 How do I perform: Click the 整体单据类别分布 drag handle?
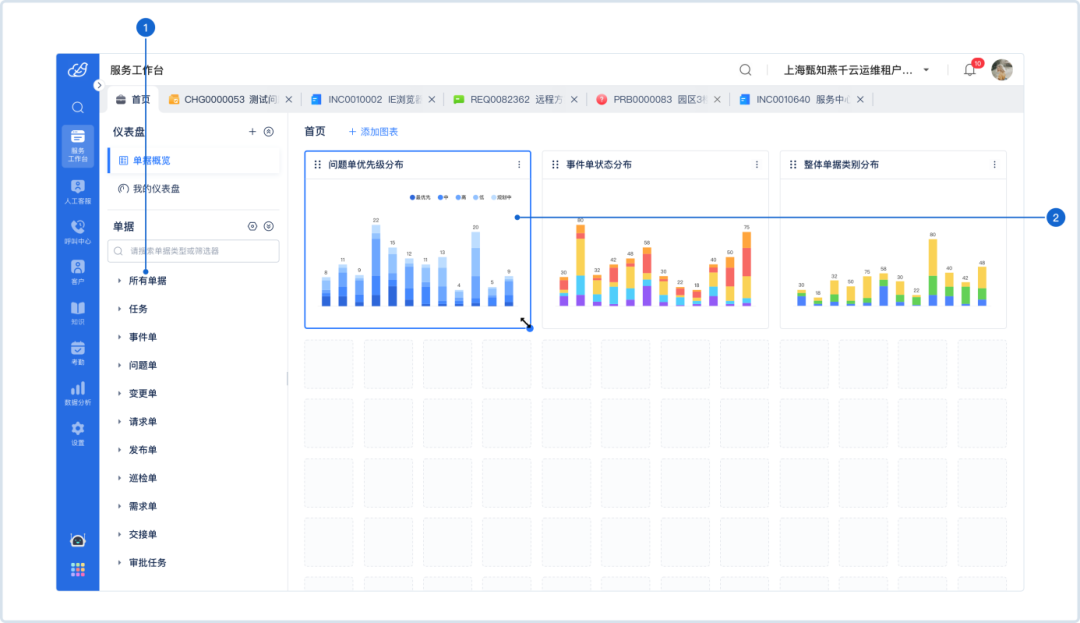(x=793, y=165)
